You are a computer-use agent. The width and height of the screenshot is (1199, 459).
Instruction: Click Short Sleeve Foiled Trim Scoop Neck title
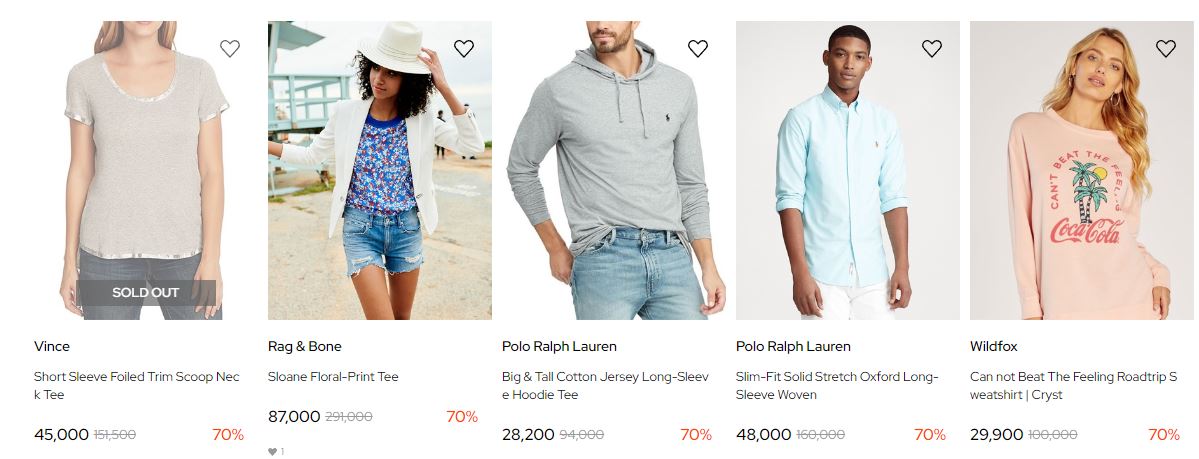(136, 386)
